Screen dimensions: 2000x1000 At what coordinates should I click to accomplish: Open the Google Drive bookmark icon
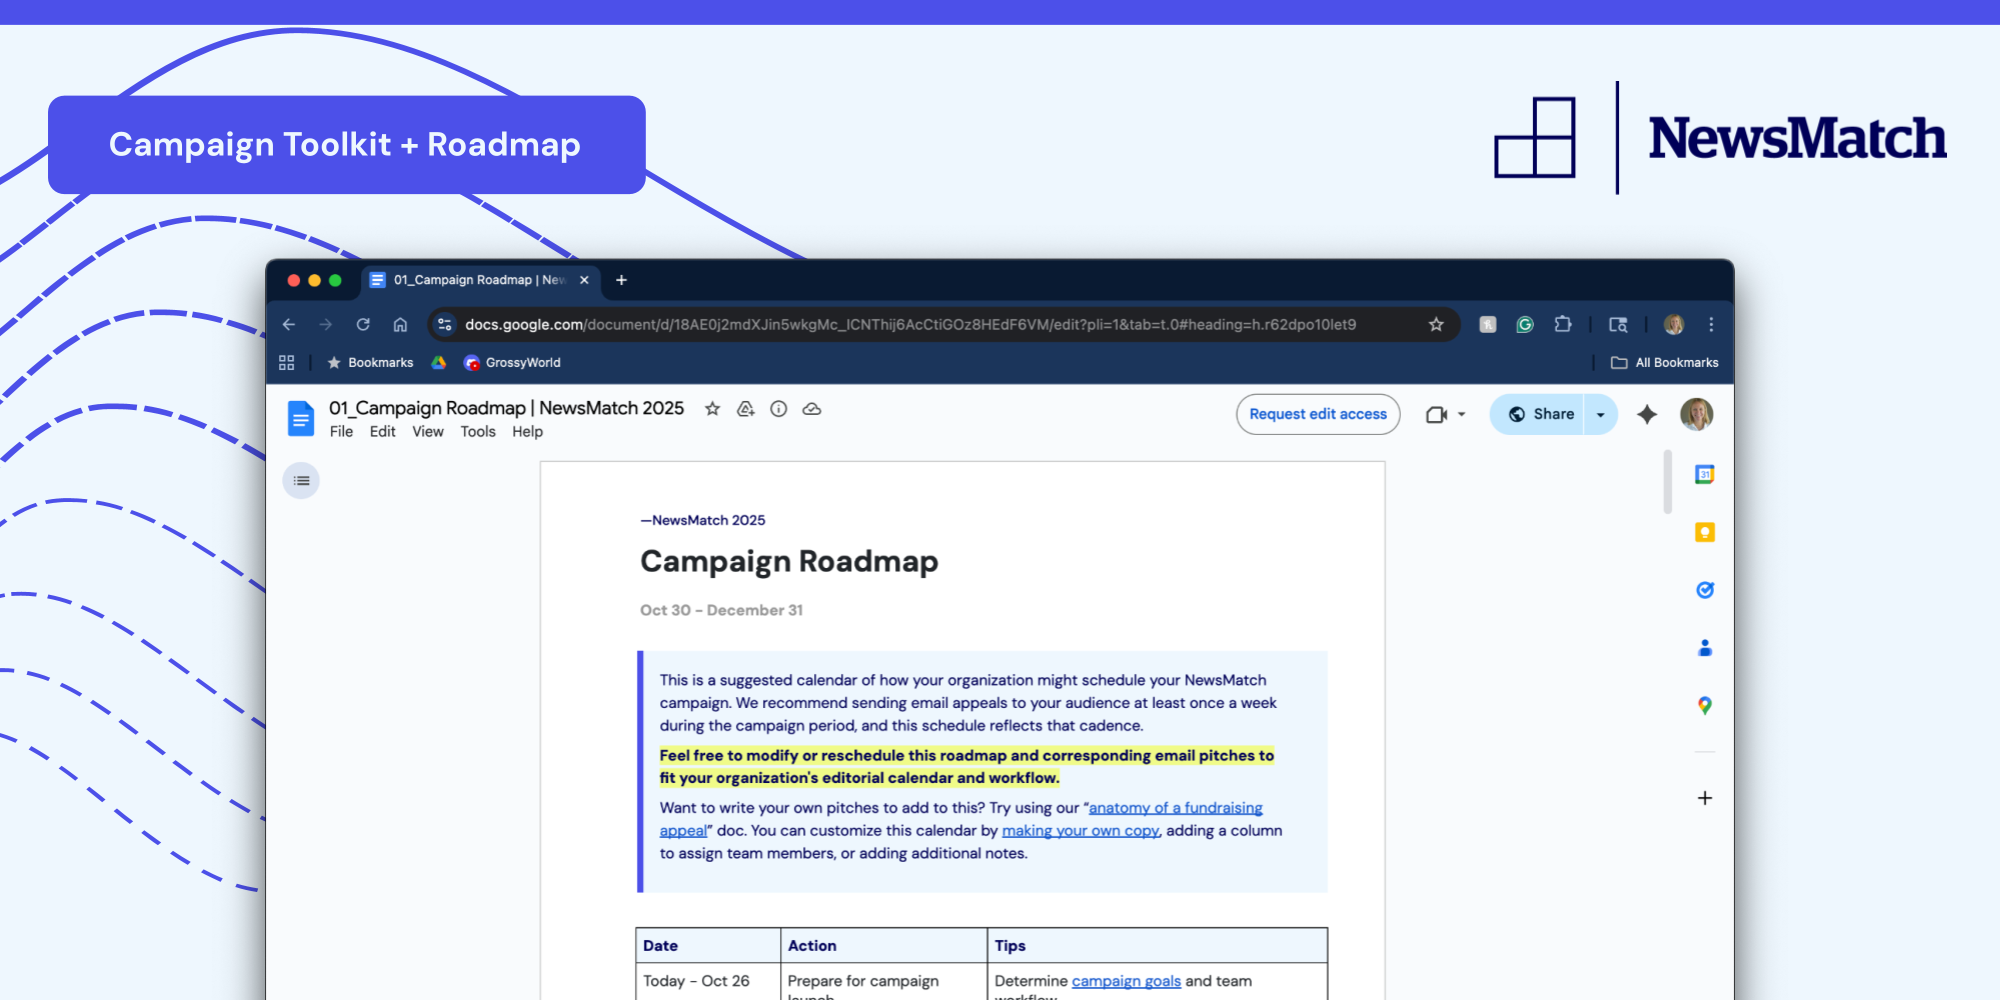point(438,362)
